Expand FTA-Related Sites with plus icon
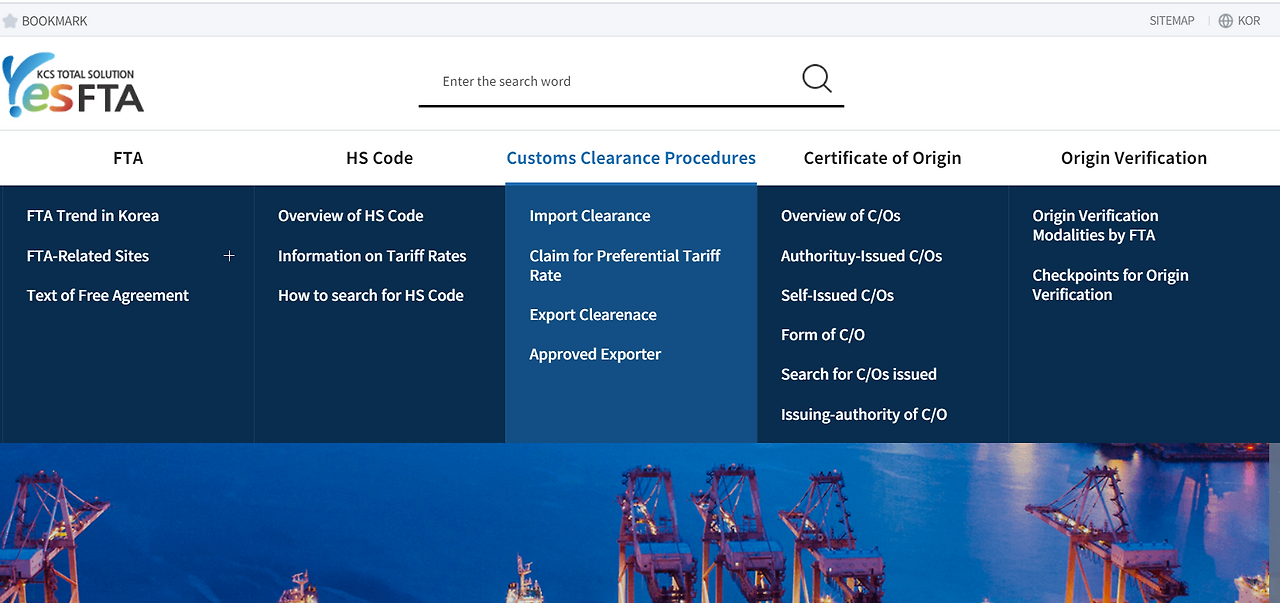This screenshot has height=603, width=1280. (x=229, y=256)
